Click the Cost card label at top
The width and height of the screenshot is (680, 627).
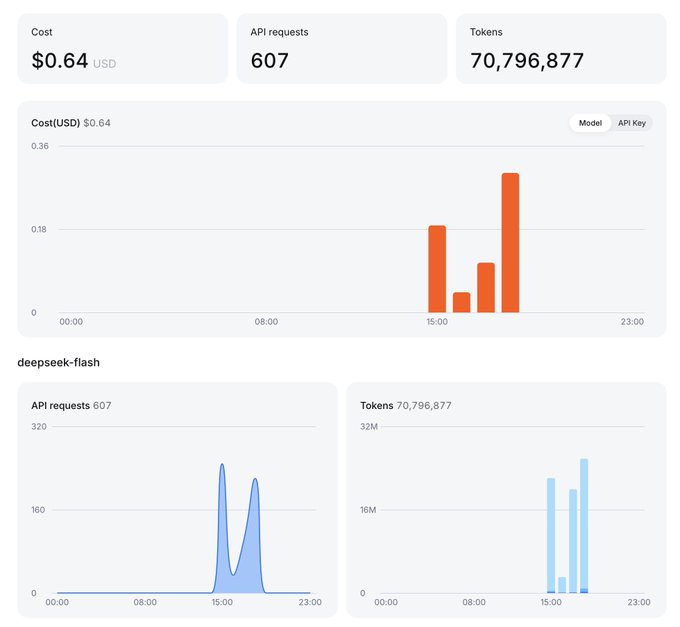pos(42,32)
